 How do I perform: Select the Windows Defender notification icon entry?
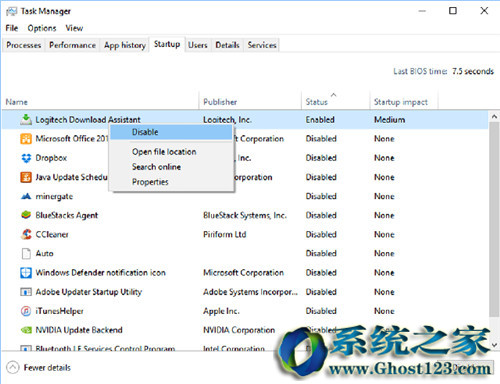pos(101,273)
